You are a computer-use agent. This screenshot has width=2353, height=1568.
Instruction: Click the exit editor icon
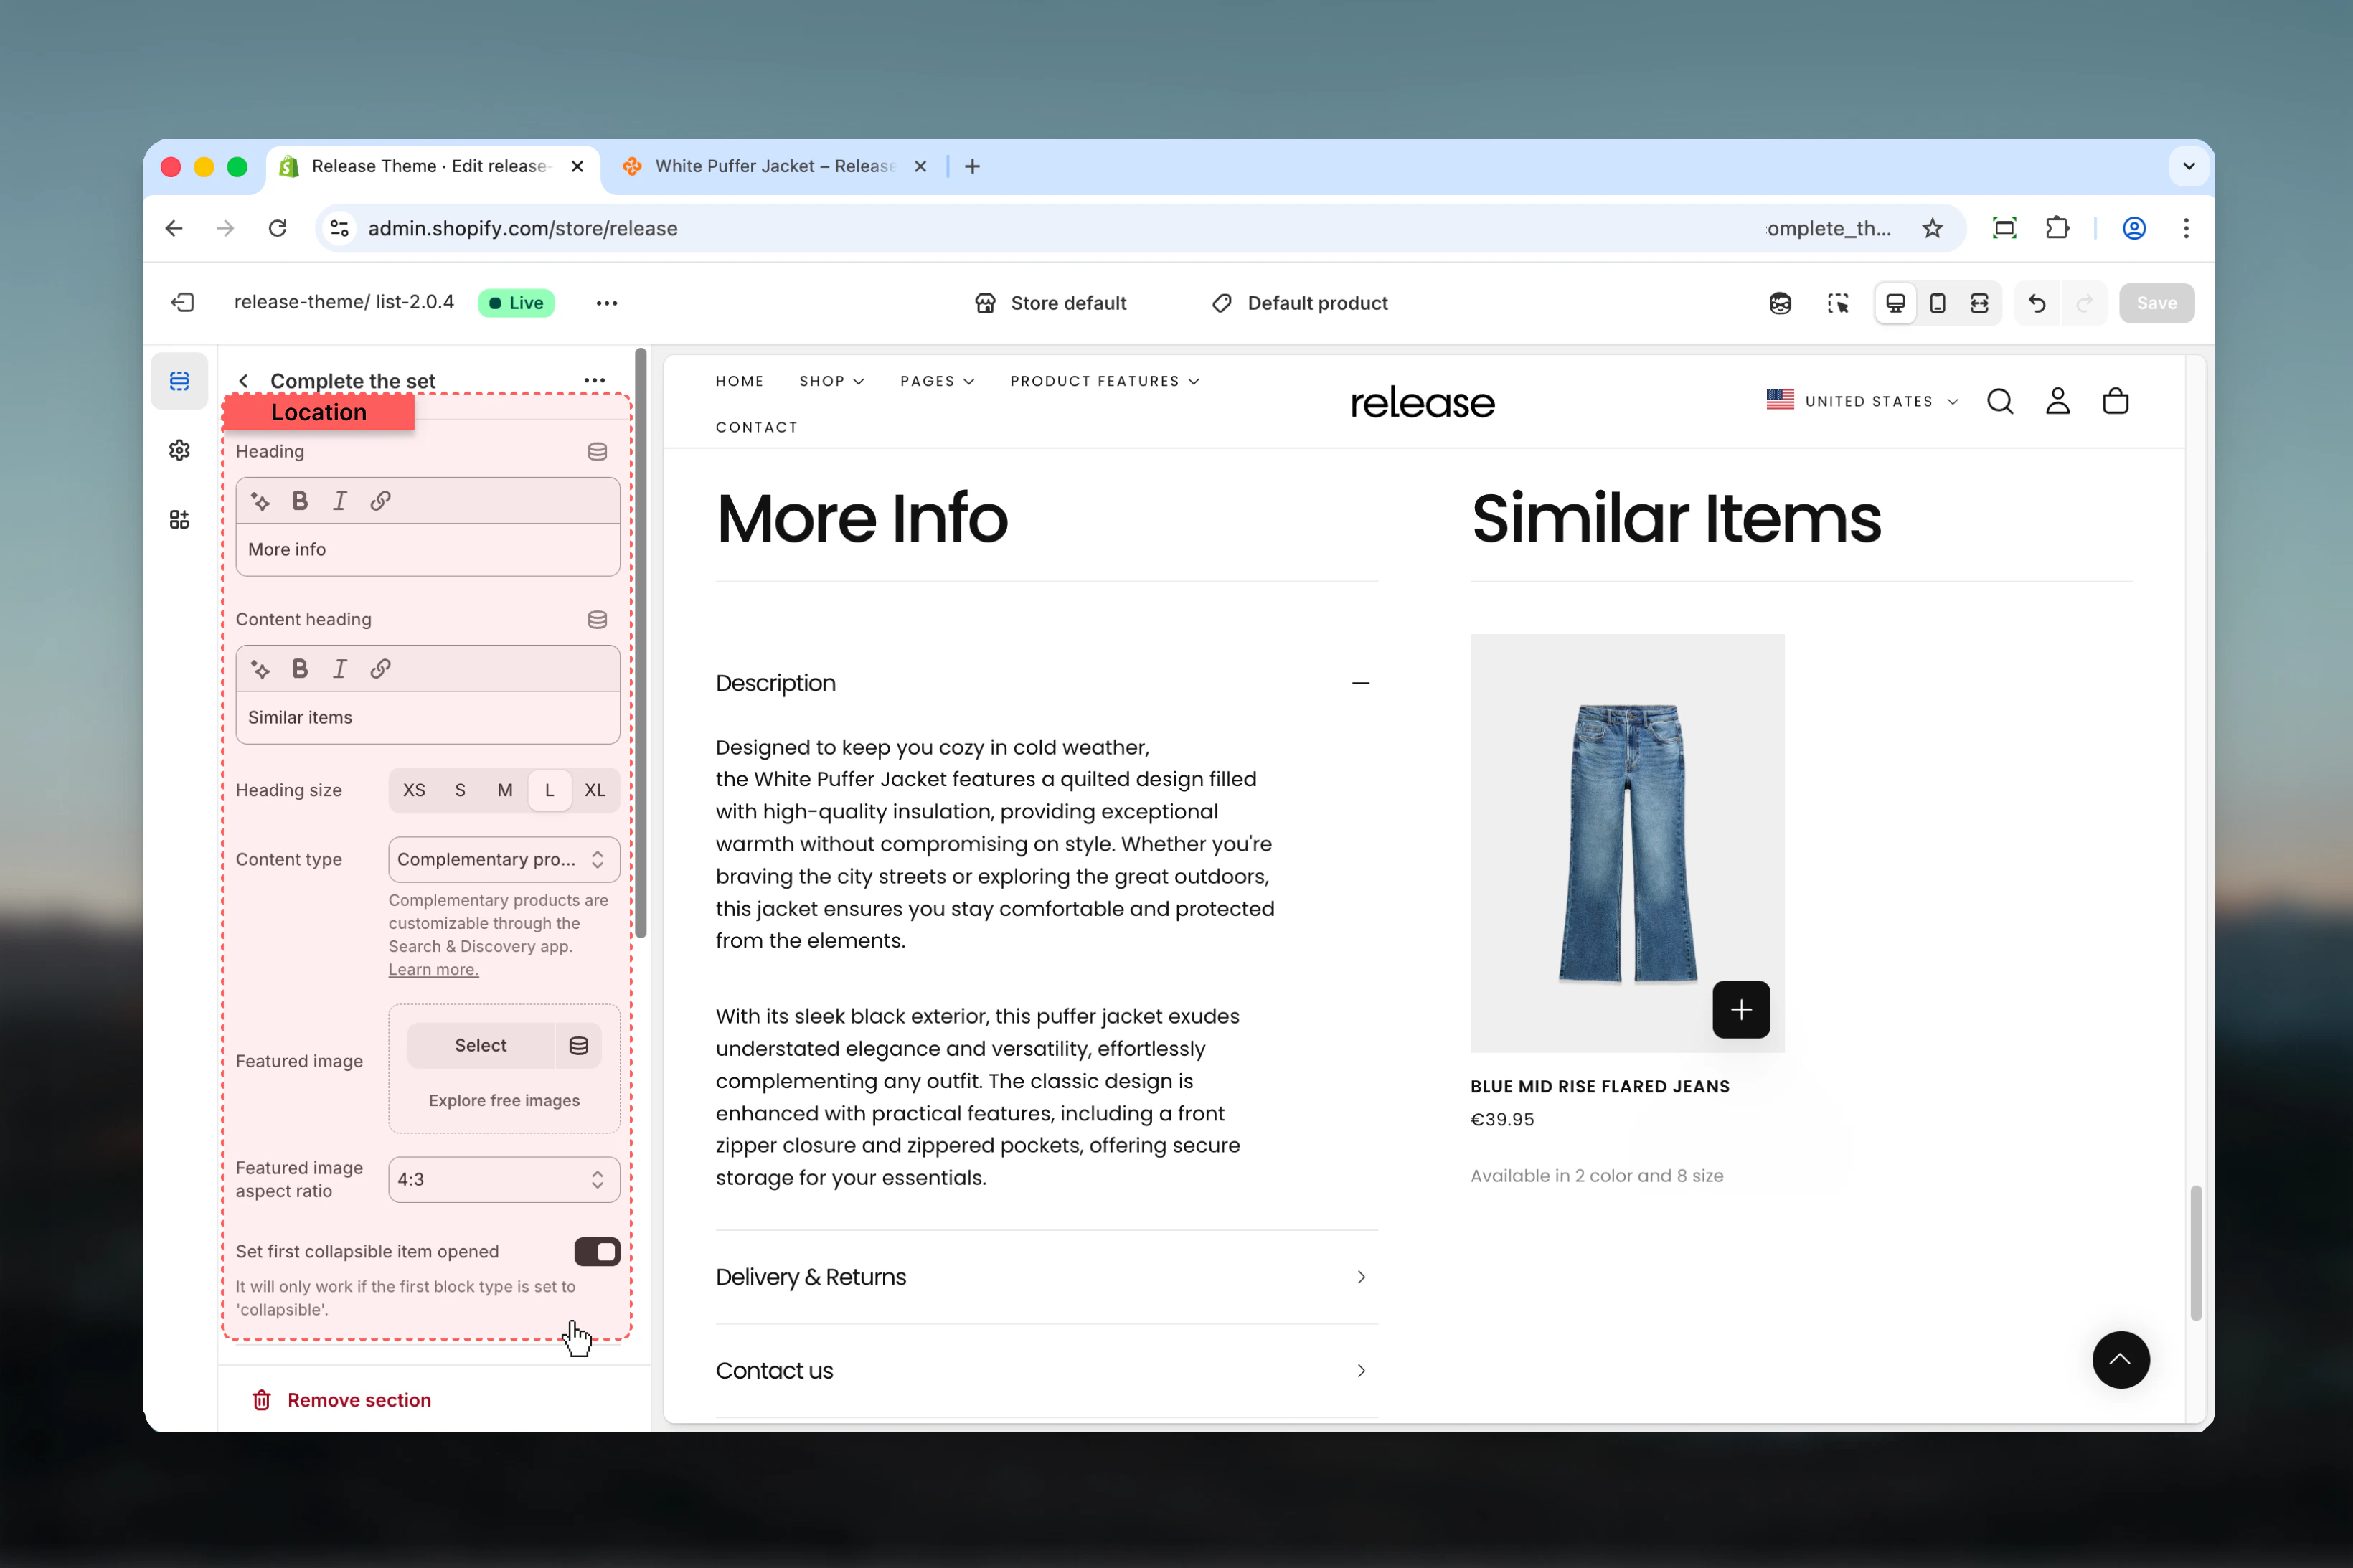[182, 303]
